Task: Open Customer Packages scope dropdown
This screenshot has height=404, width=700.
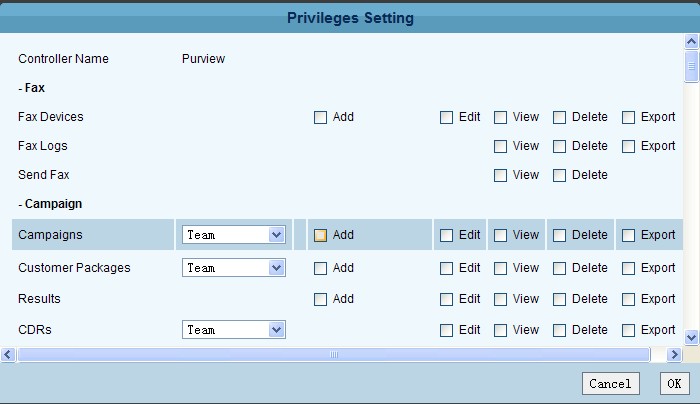Action: (277, 268)
